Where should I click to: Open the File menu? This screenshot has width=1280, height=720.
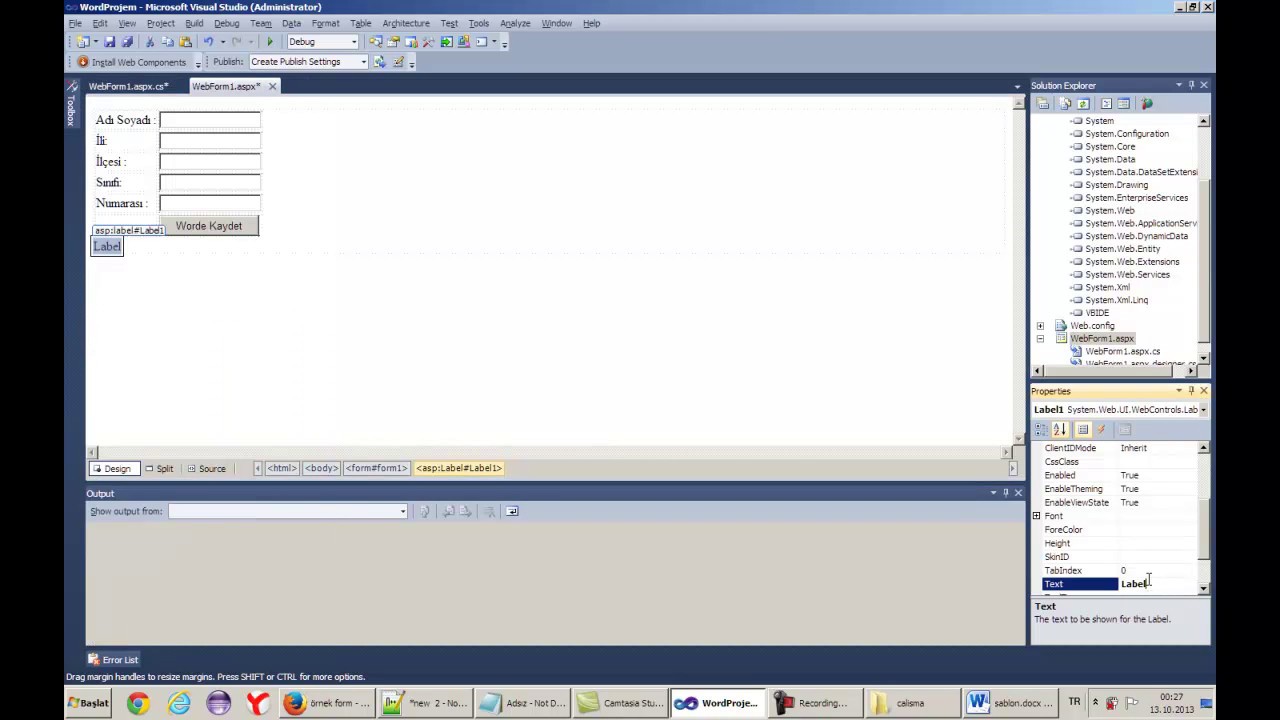(x=75, y=23)
